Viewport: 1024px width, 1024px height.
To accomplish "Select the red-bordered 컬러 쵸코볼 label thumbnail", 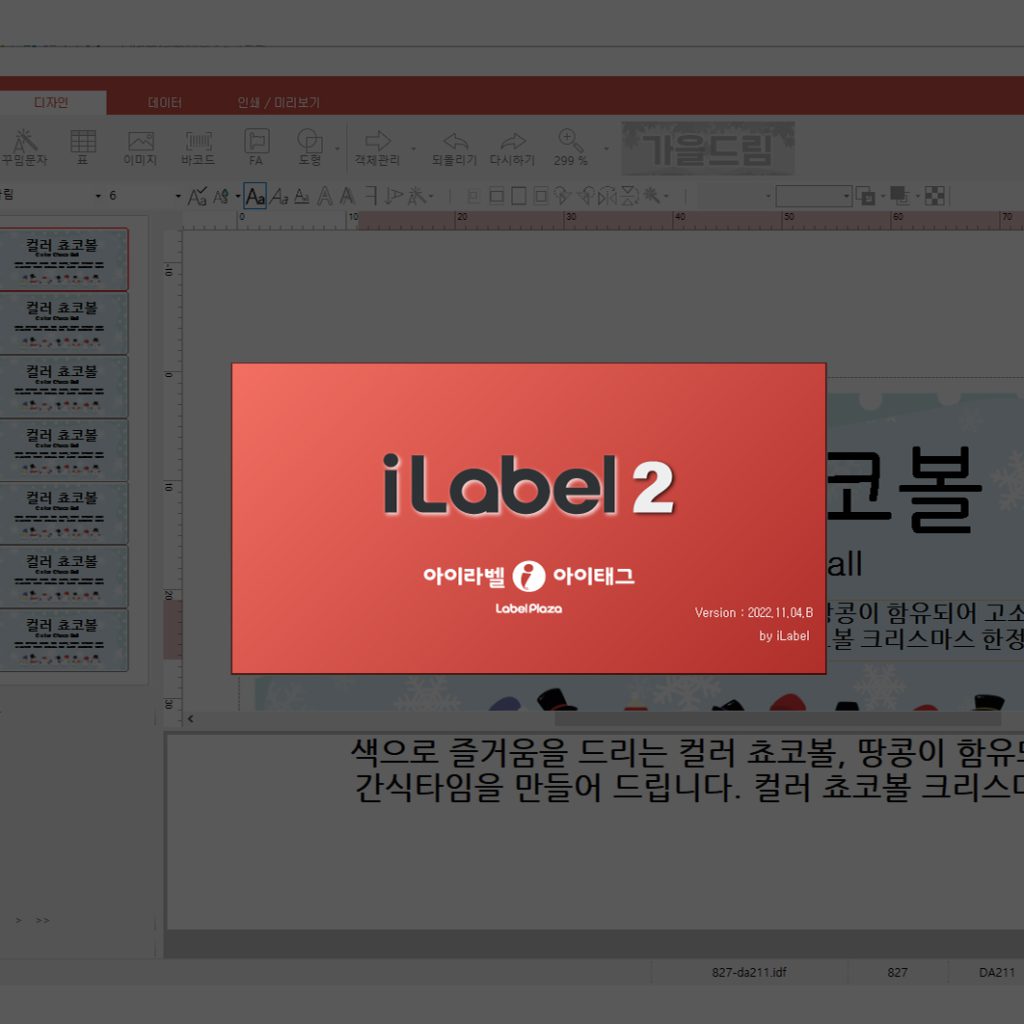I will coord(63,259).
